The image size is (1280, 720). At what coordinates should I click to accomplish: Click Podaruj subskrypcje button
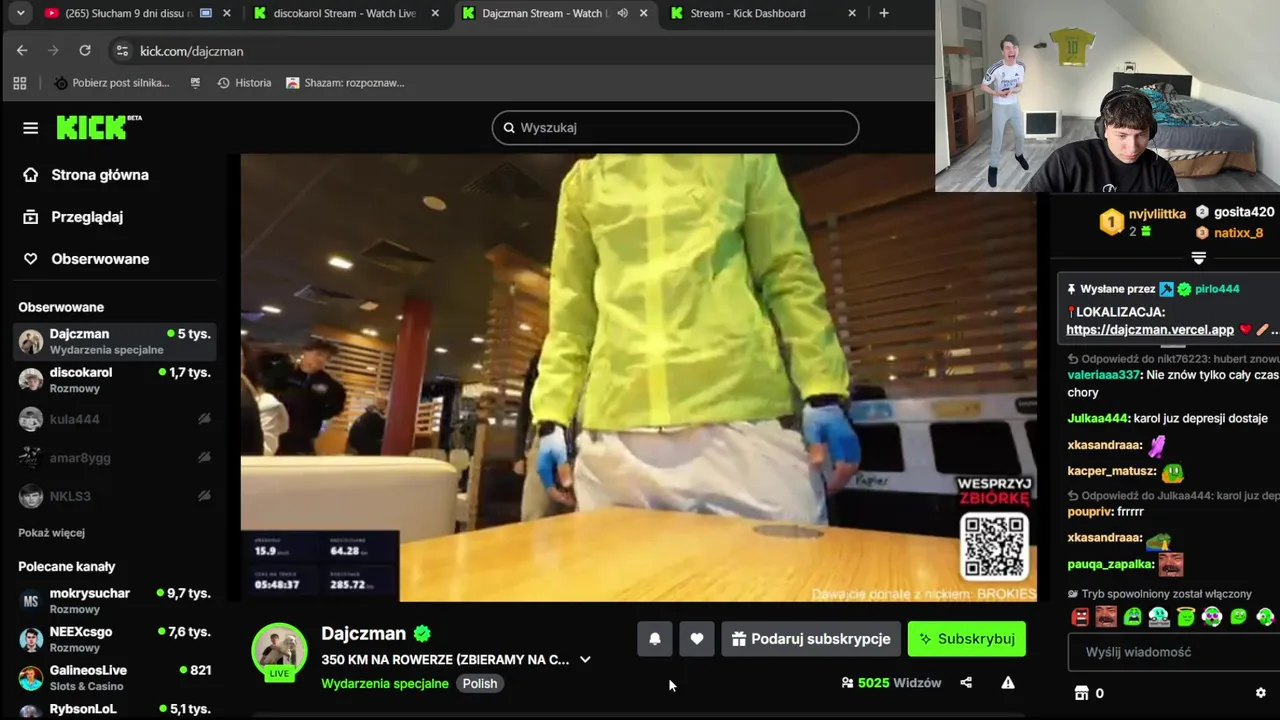tap(811, 639)
